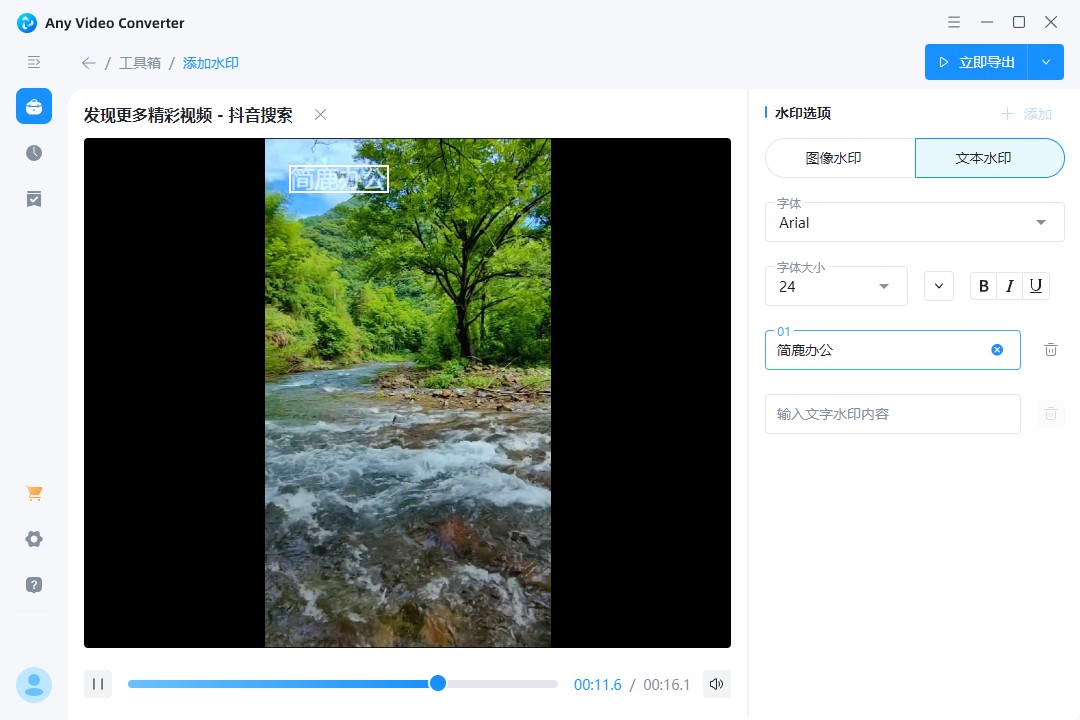
Task: Open the Toolbox sidebar icon
Action: [x=33, y=106]
